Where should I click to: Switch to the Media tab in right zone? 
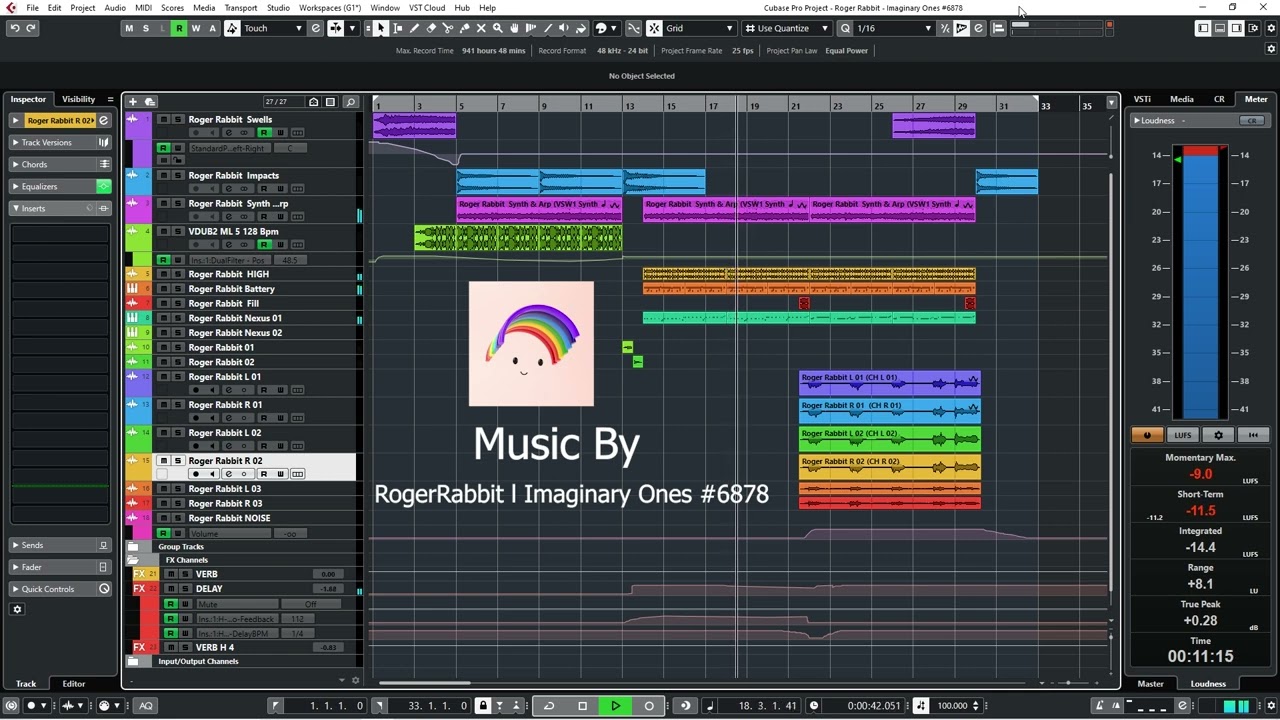click(x=1182, y=99)
